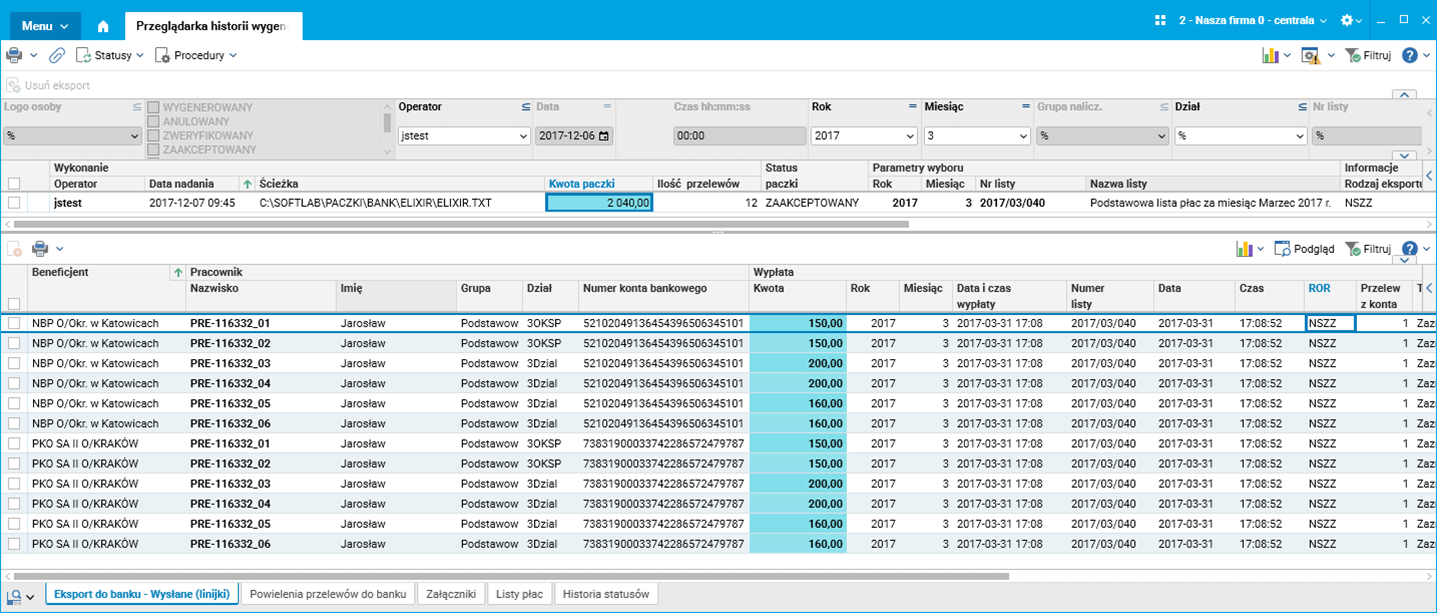Click Podgląd button in lower panel

tap(1305, 248)
